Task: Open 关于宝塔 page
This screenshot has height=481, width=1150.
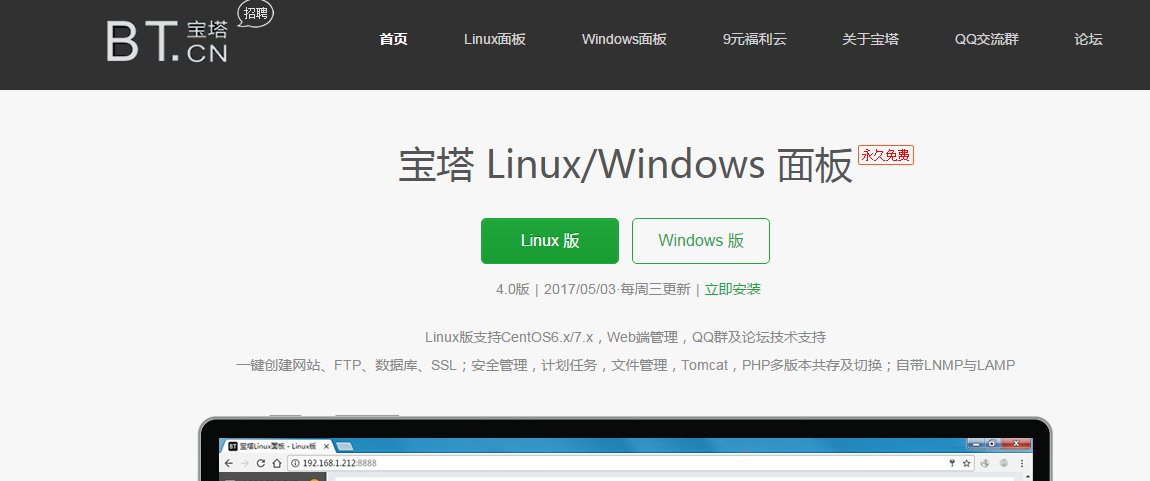Action: 870,40
